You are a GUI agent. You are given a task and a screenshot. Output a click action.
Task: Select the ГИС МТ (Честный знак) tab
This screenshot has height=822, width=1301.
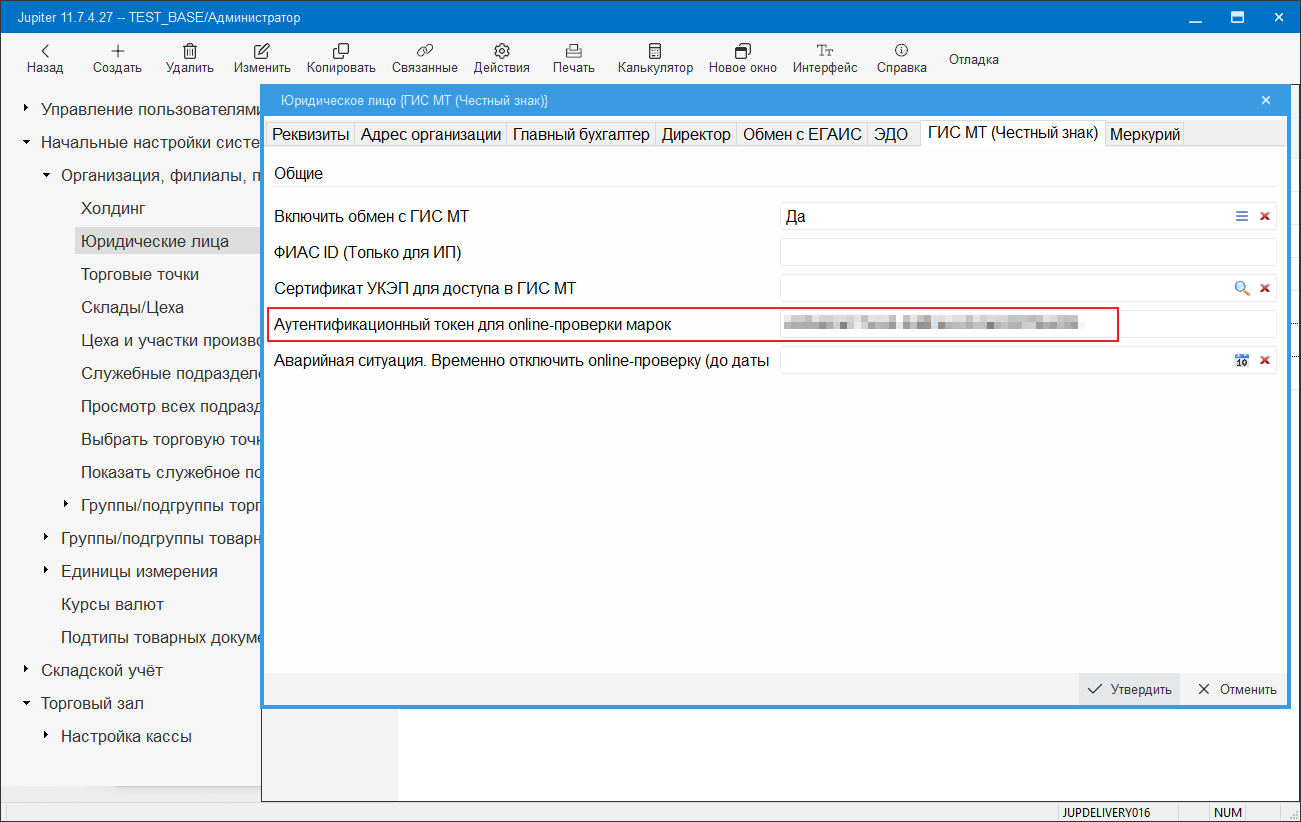tap(1013, 132)
